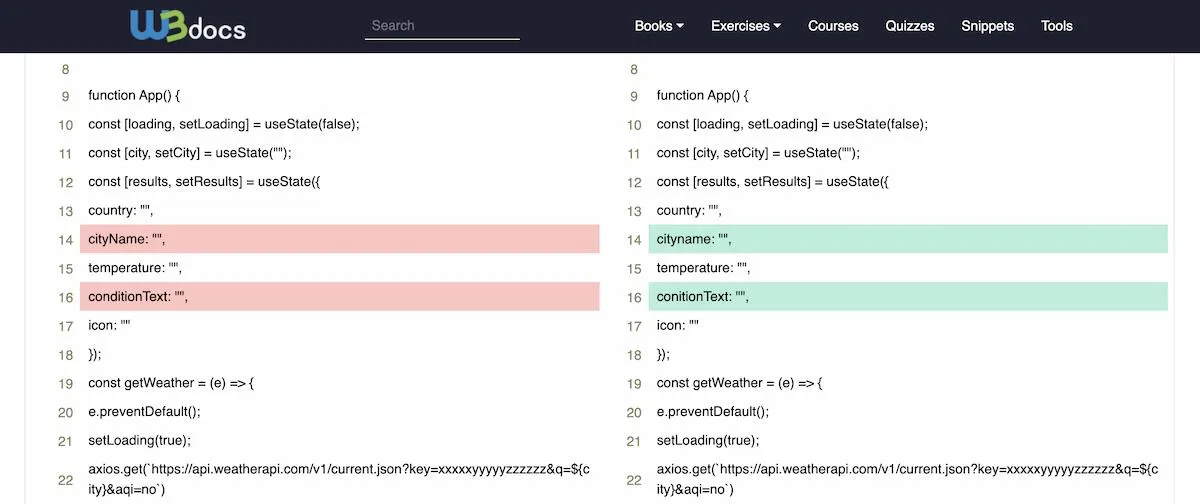The image size is (1200, 504).
Task: Focus the Search input field
Action: (442, 26)
